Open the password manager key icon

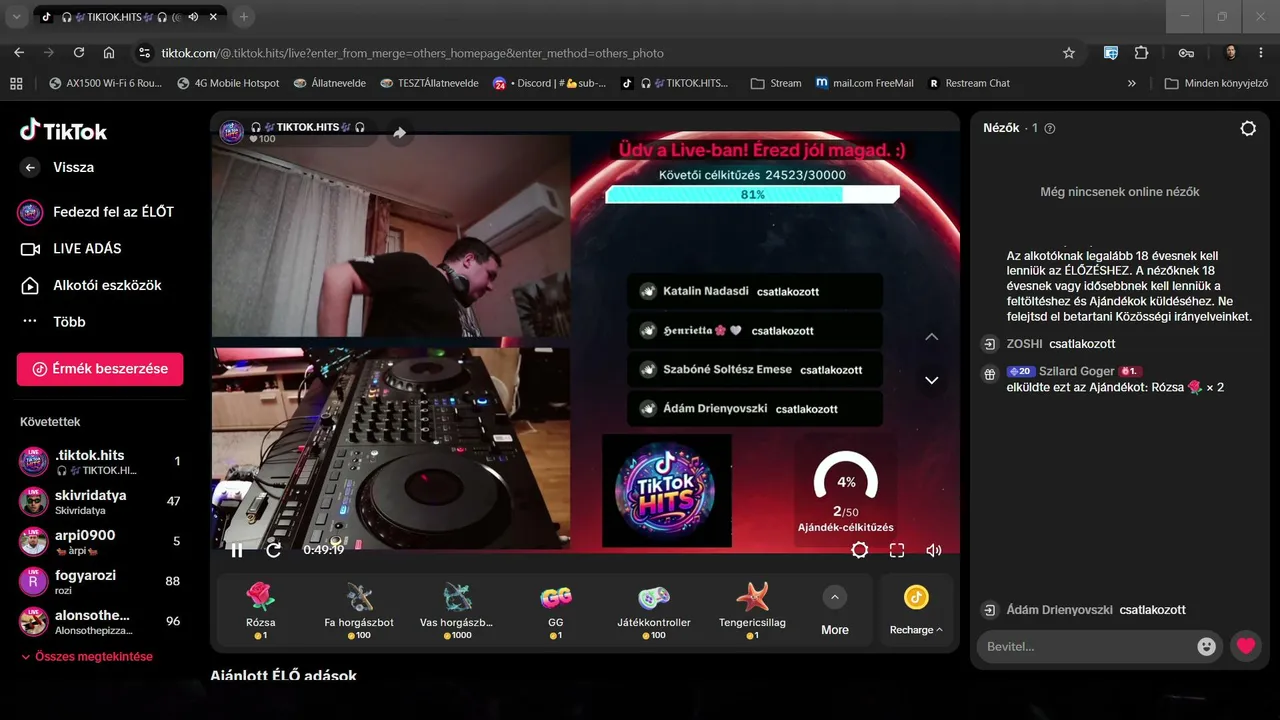point(1186,53)
